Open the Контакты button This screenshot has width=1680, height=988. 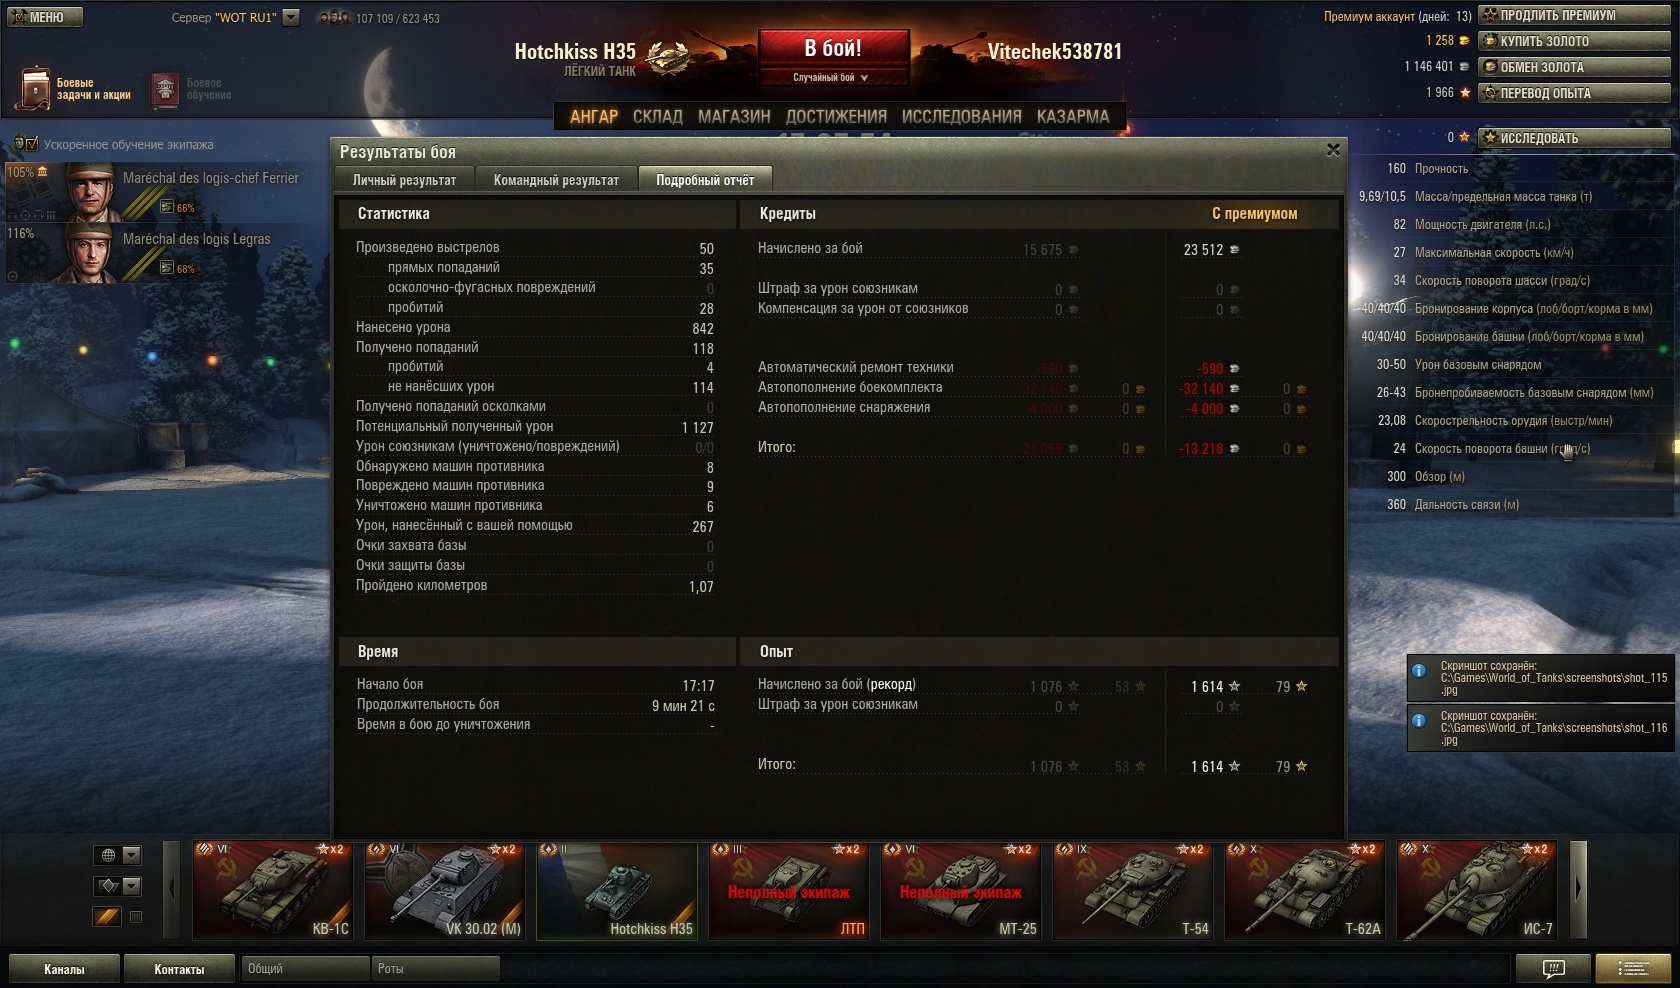(179, 969)
